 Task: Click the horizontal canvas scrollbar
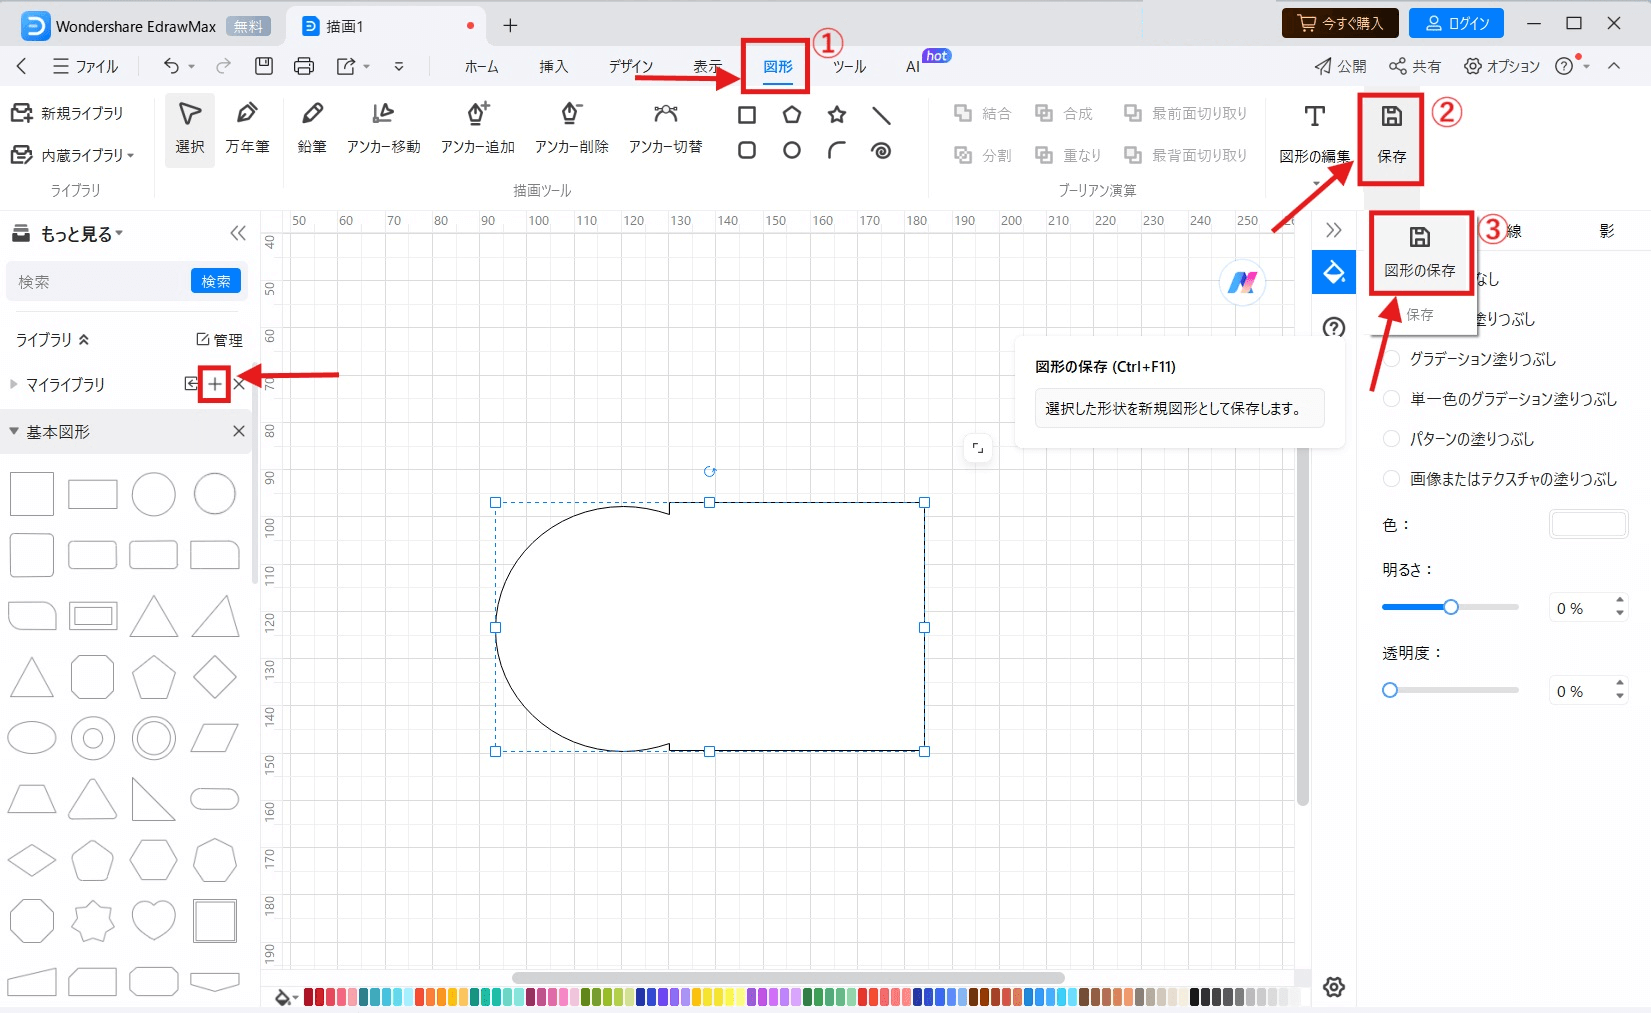(x=788, y=978)
